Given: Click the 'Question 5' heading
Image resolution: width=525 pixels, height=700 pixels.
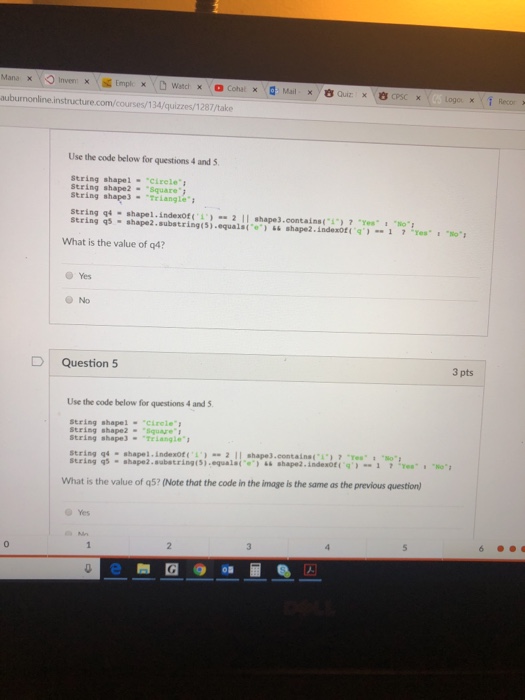Looking at the screenshot, I should pos(90,363).
